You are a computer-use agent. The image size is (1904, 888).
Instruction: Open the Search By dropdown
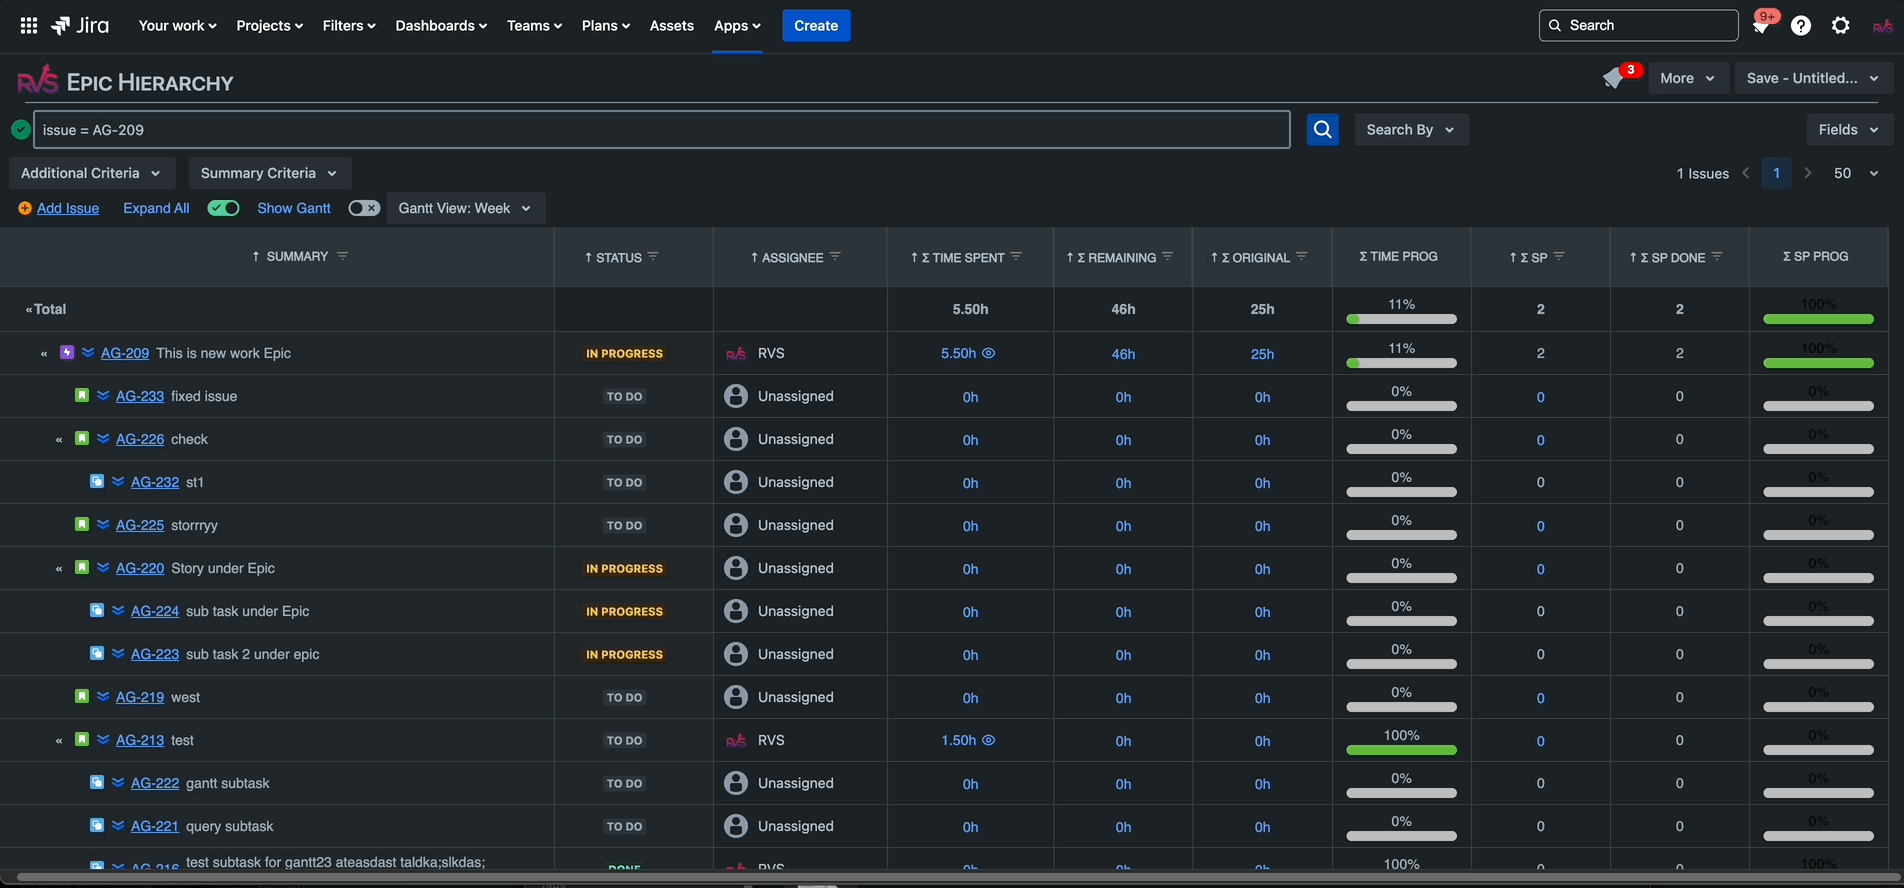click(x=1411, y=129)
